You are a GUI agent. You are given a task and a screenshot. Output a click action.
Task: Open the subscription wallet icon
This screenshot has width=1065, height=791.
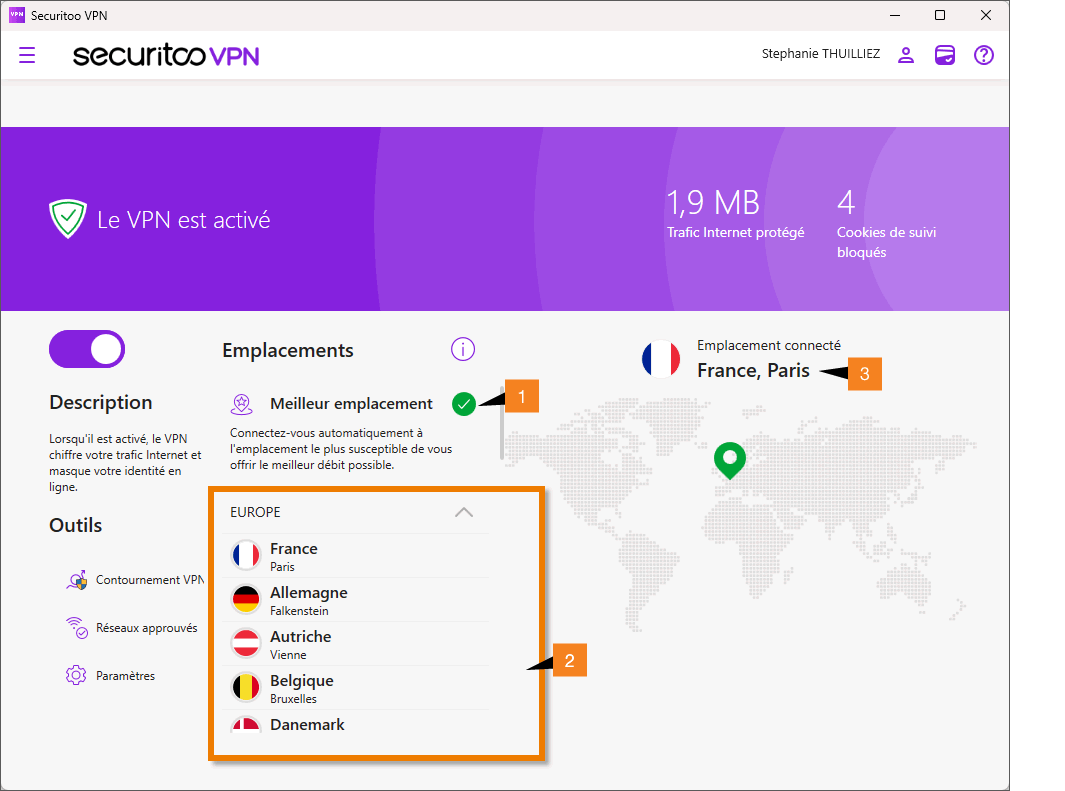[945, 55]
